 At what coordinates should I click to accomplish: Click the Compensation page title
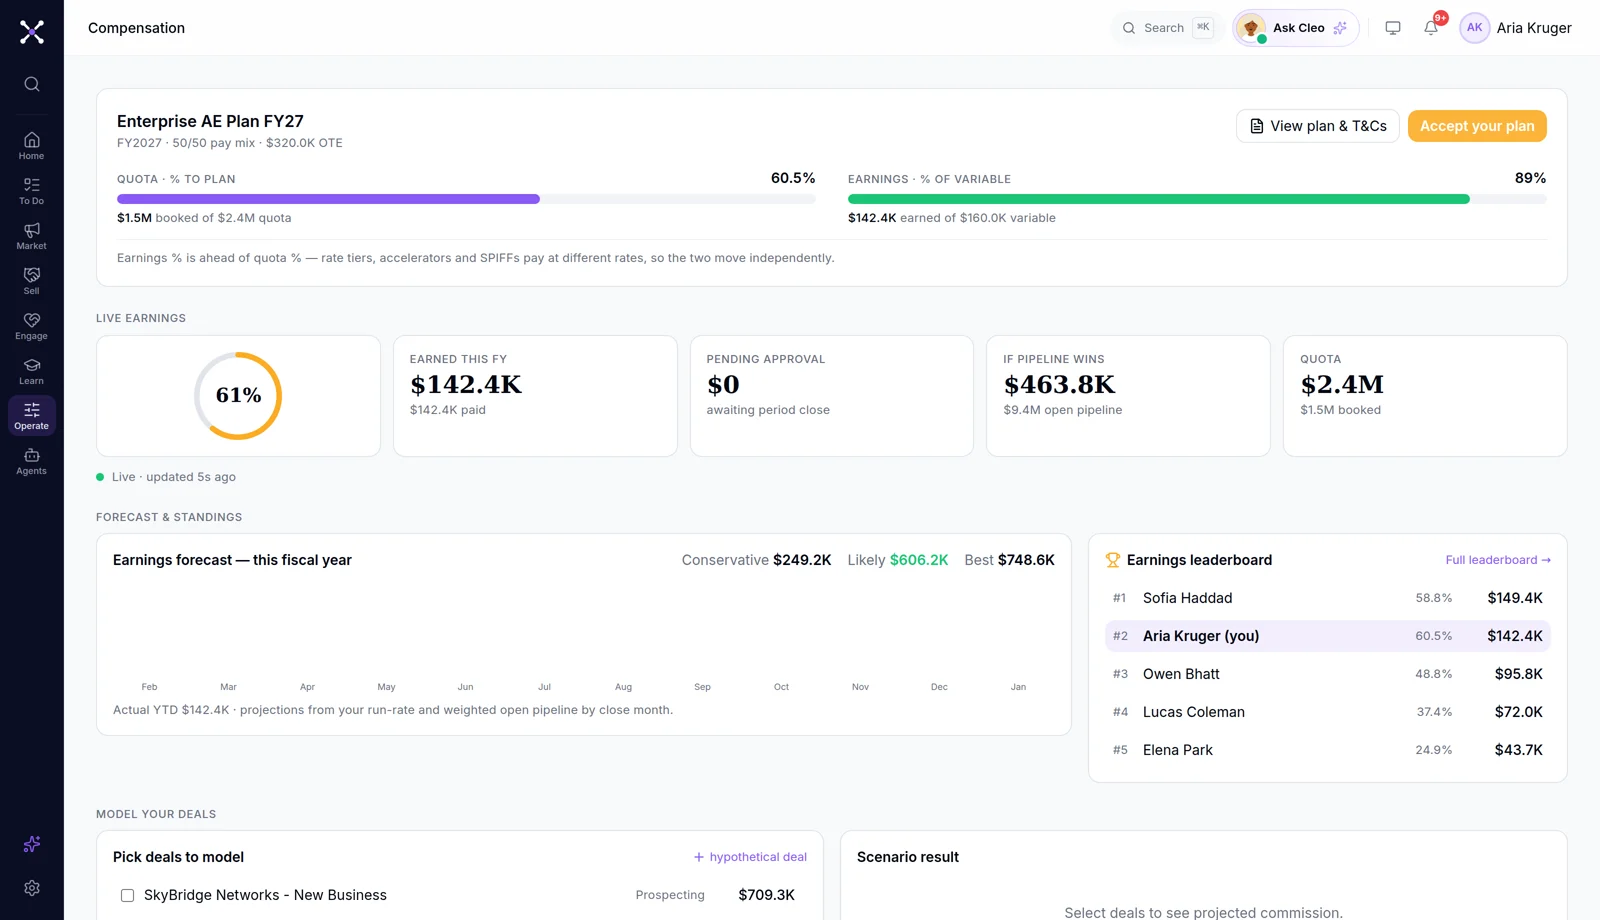tap(136, 28)
